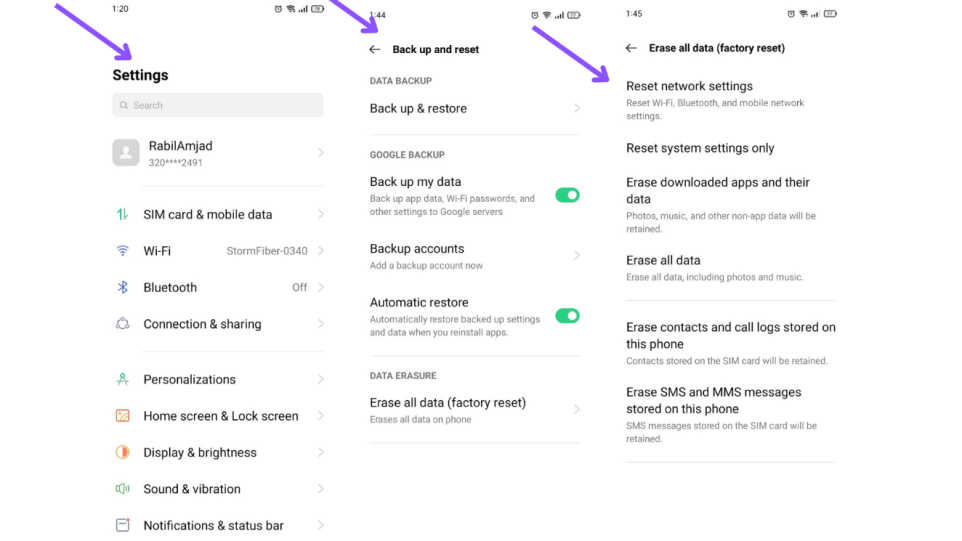
Task: Click the Settings search field
Action: (x=218, y=105)
